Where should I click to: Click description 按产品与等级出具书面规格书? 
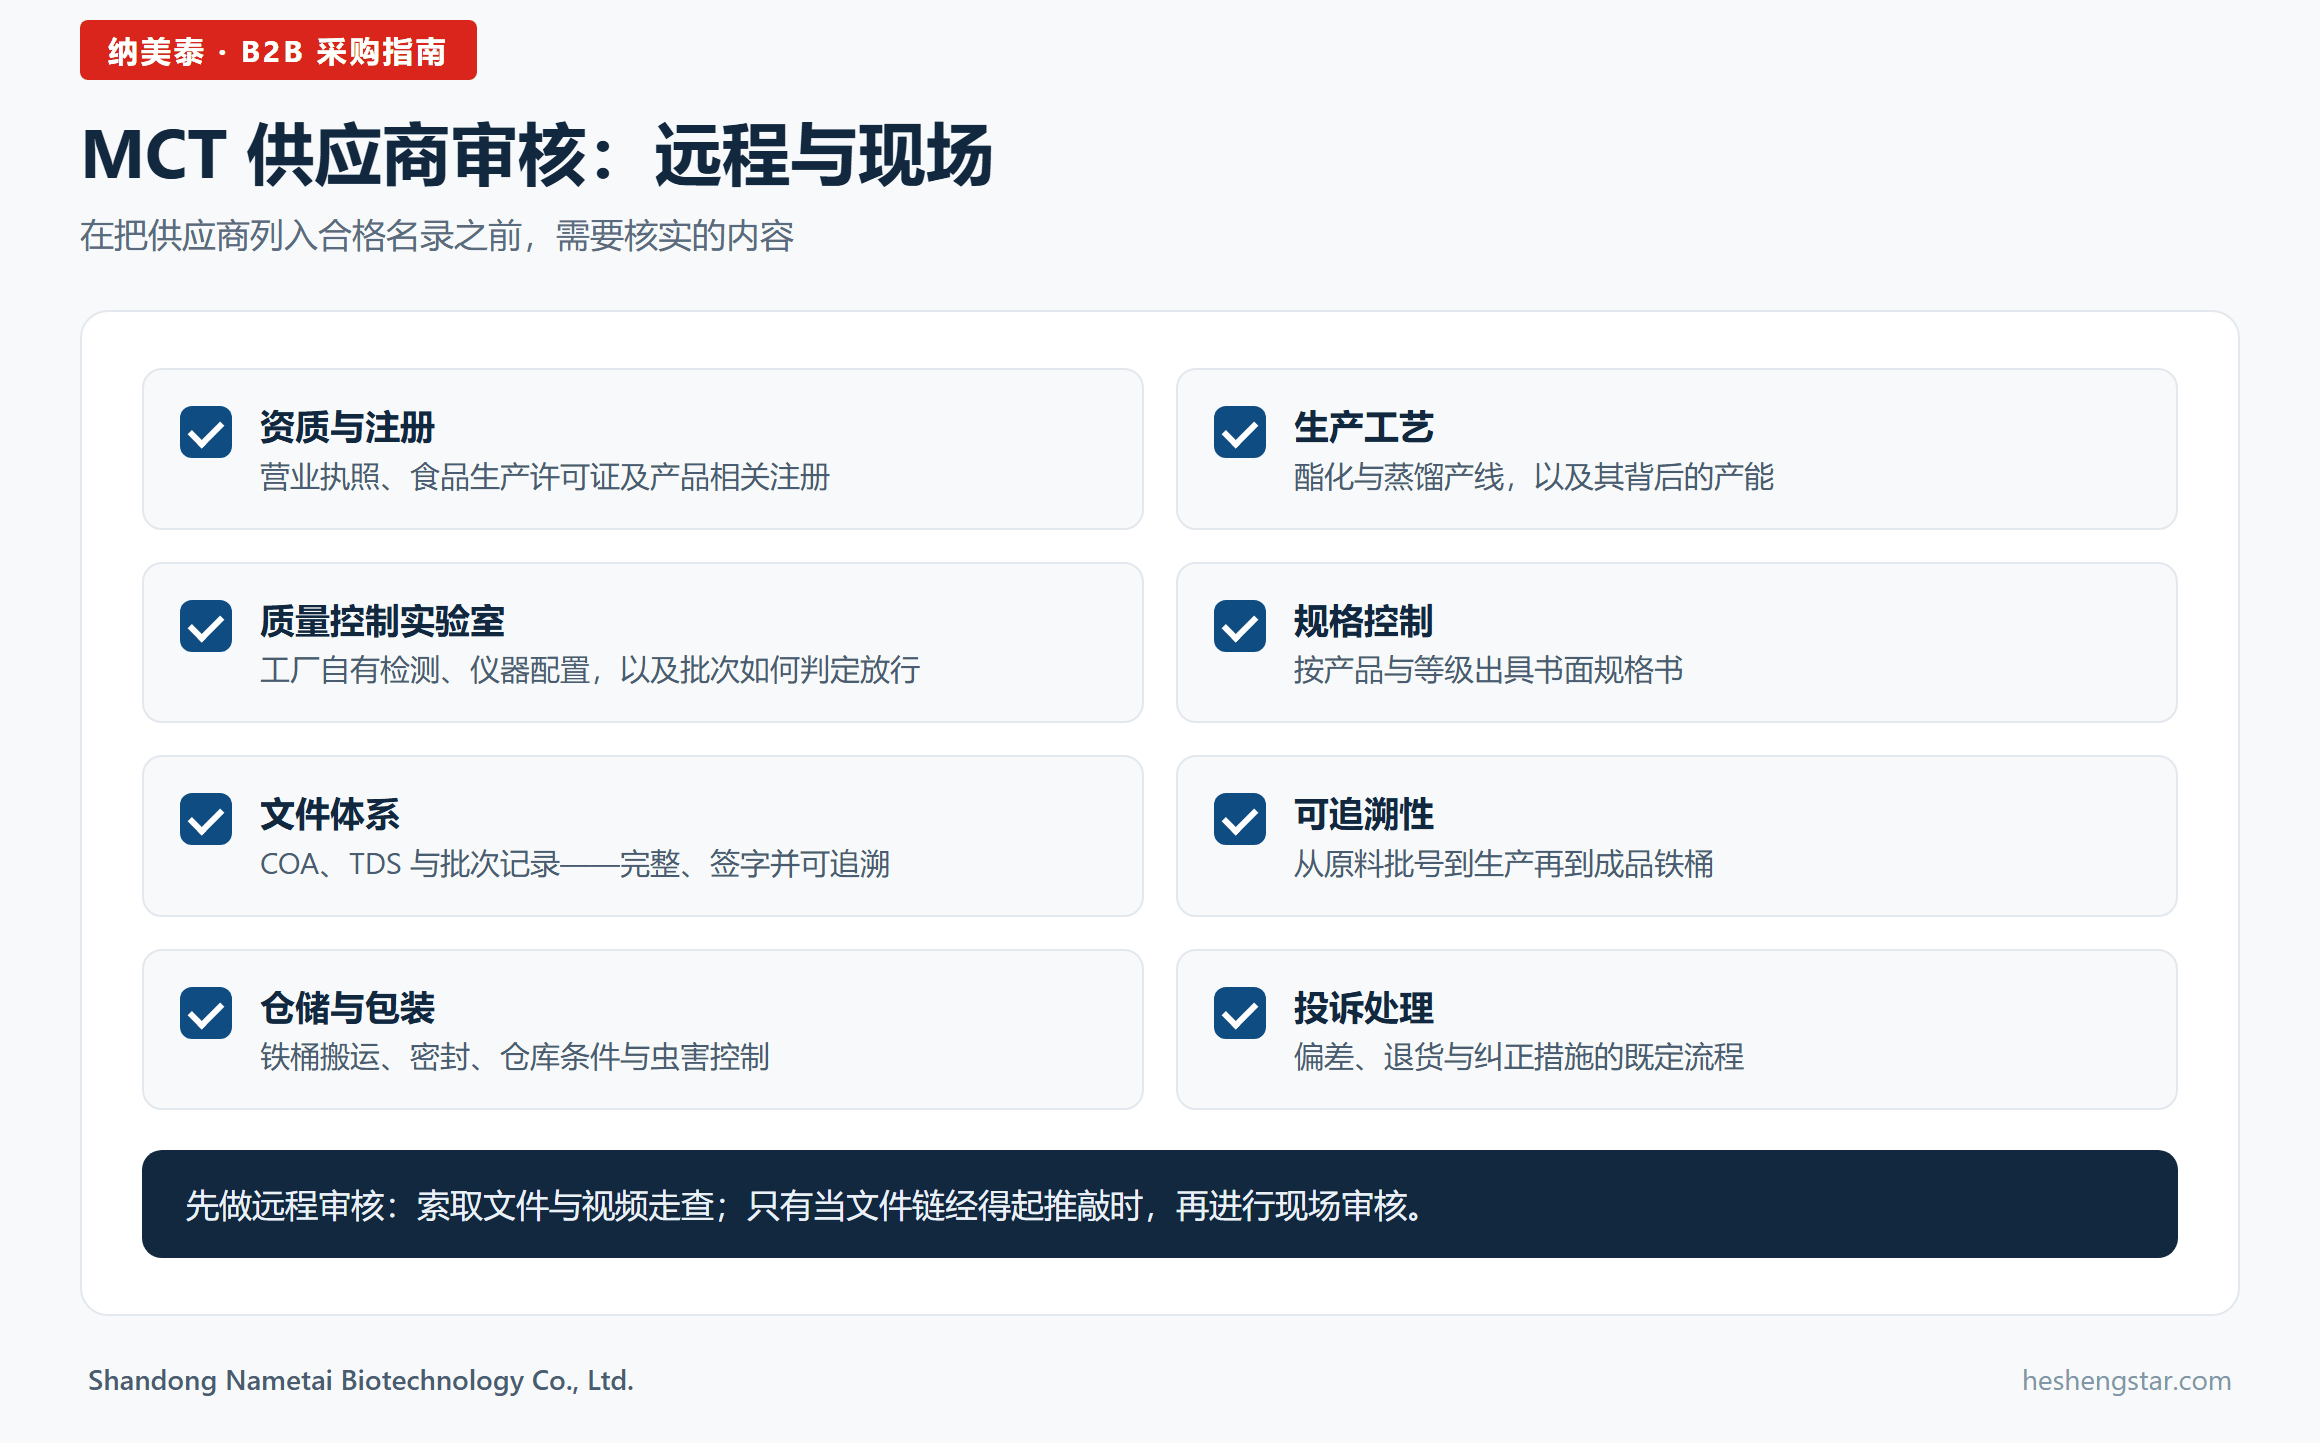(1488, 670)
